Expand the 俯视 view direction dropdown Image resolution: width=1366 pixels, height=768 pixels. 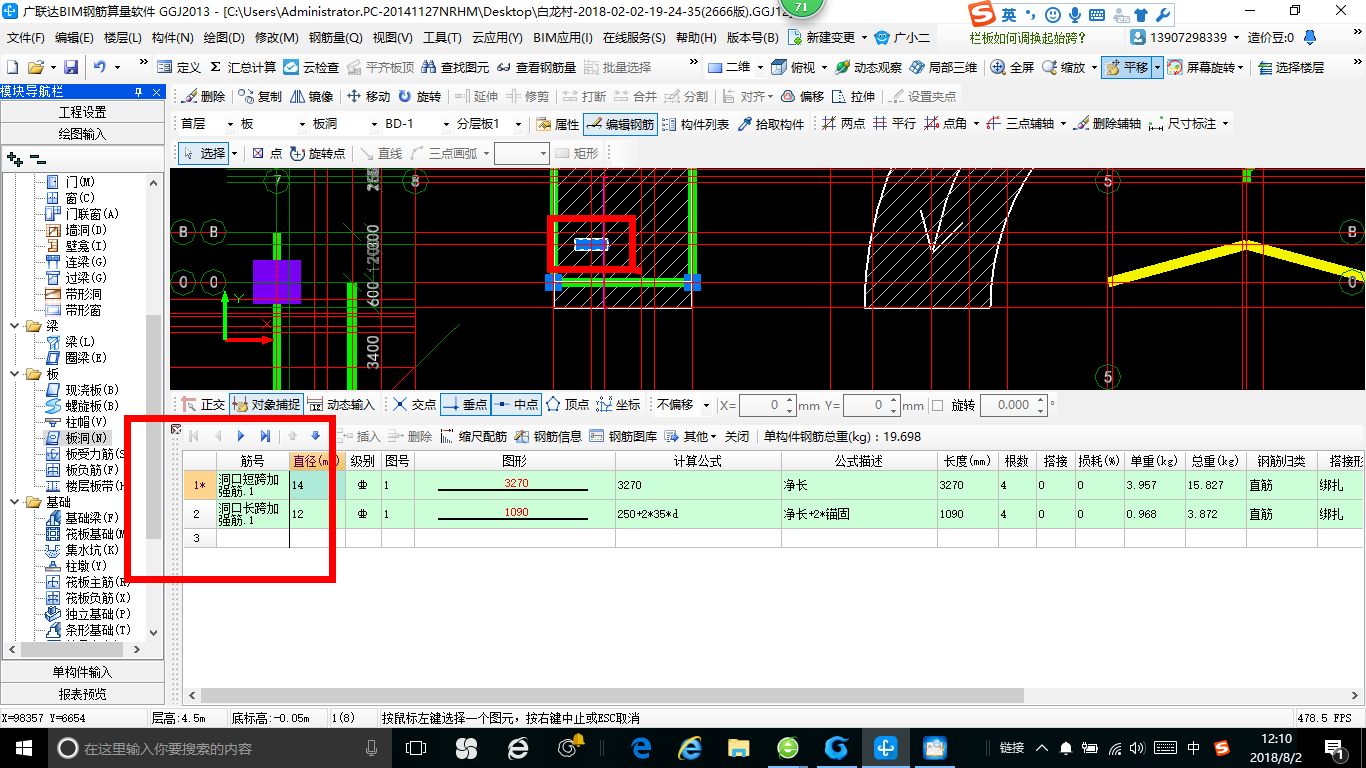coord(823,67)
